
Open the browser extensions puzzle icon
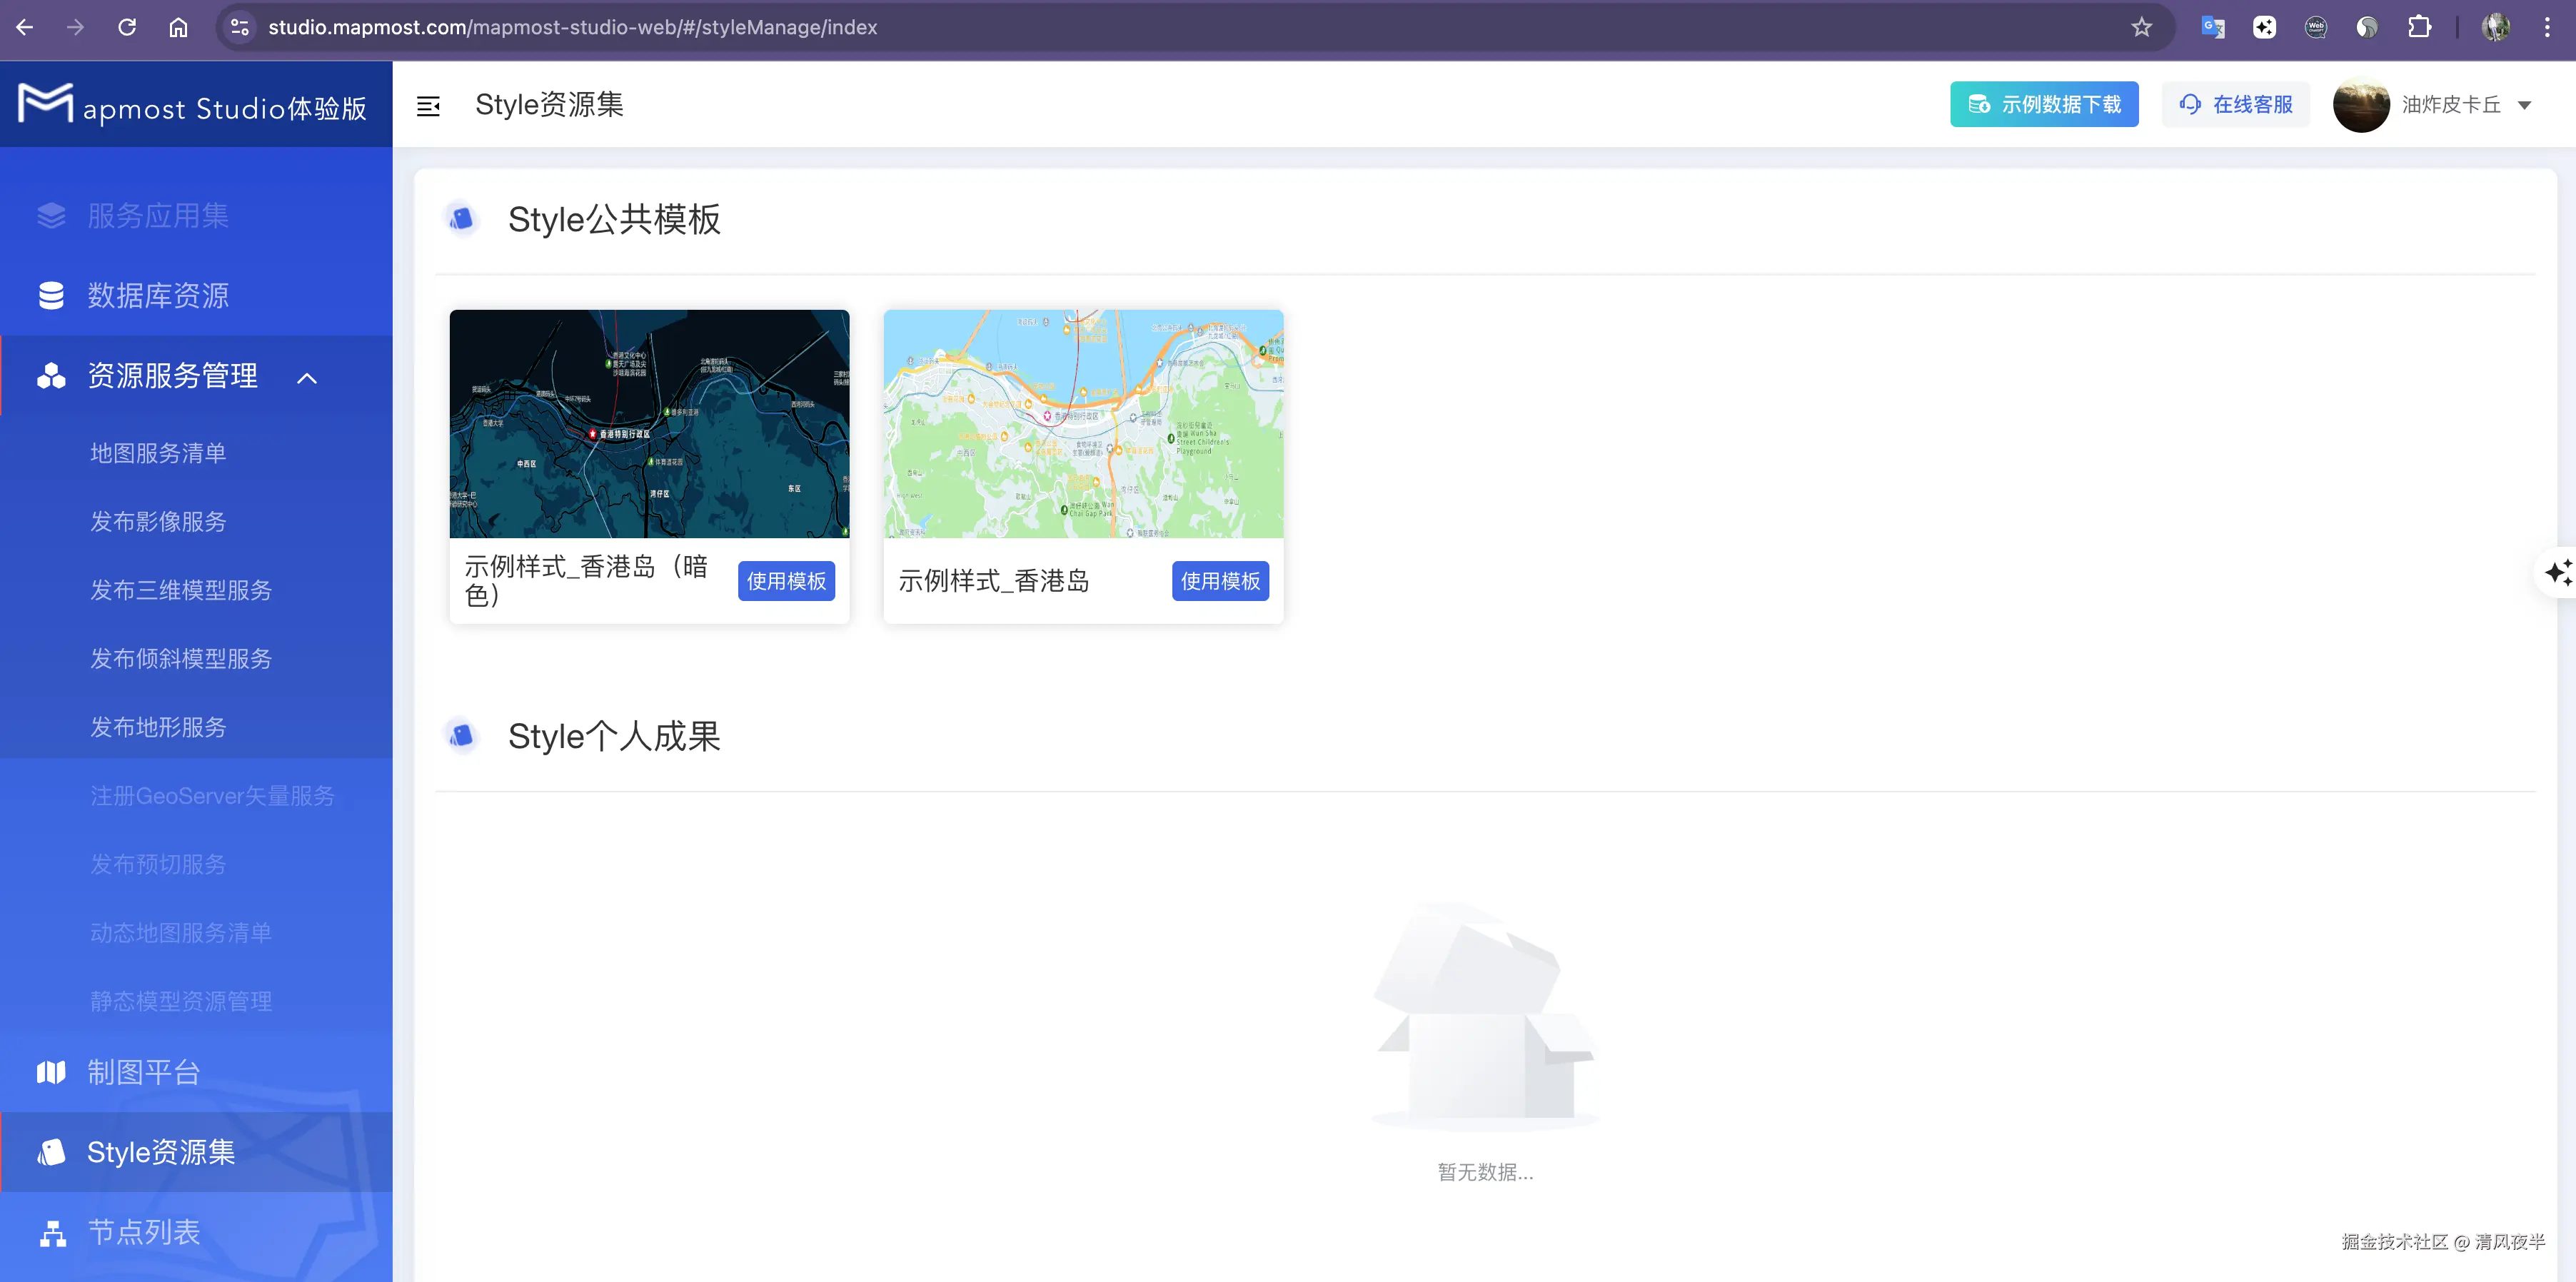2419,27
